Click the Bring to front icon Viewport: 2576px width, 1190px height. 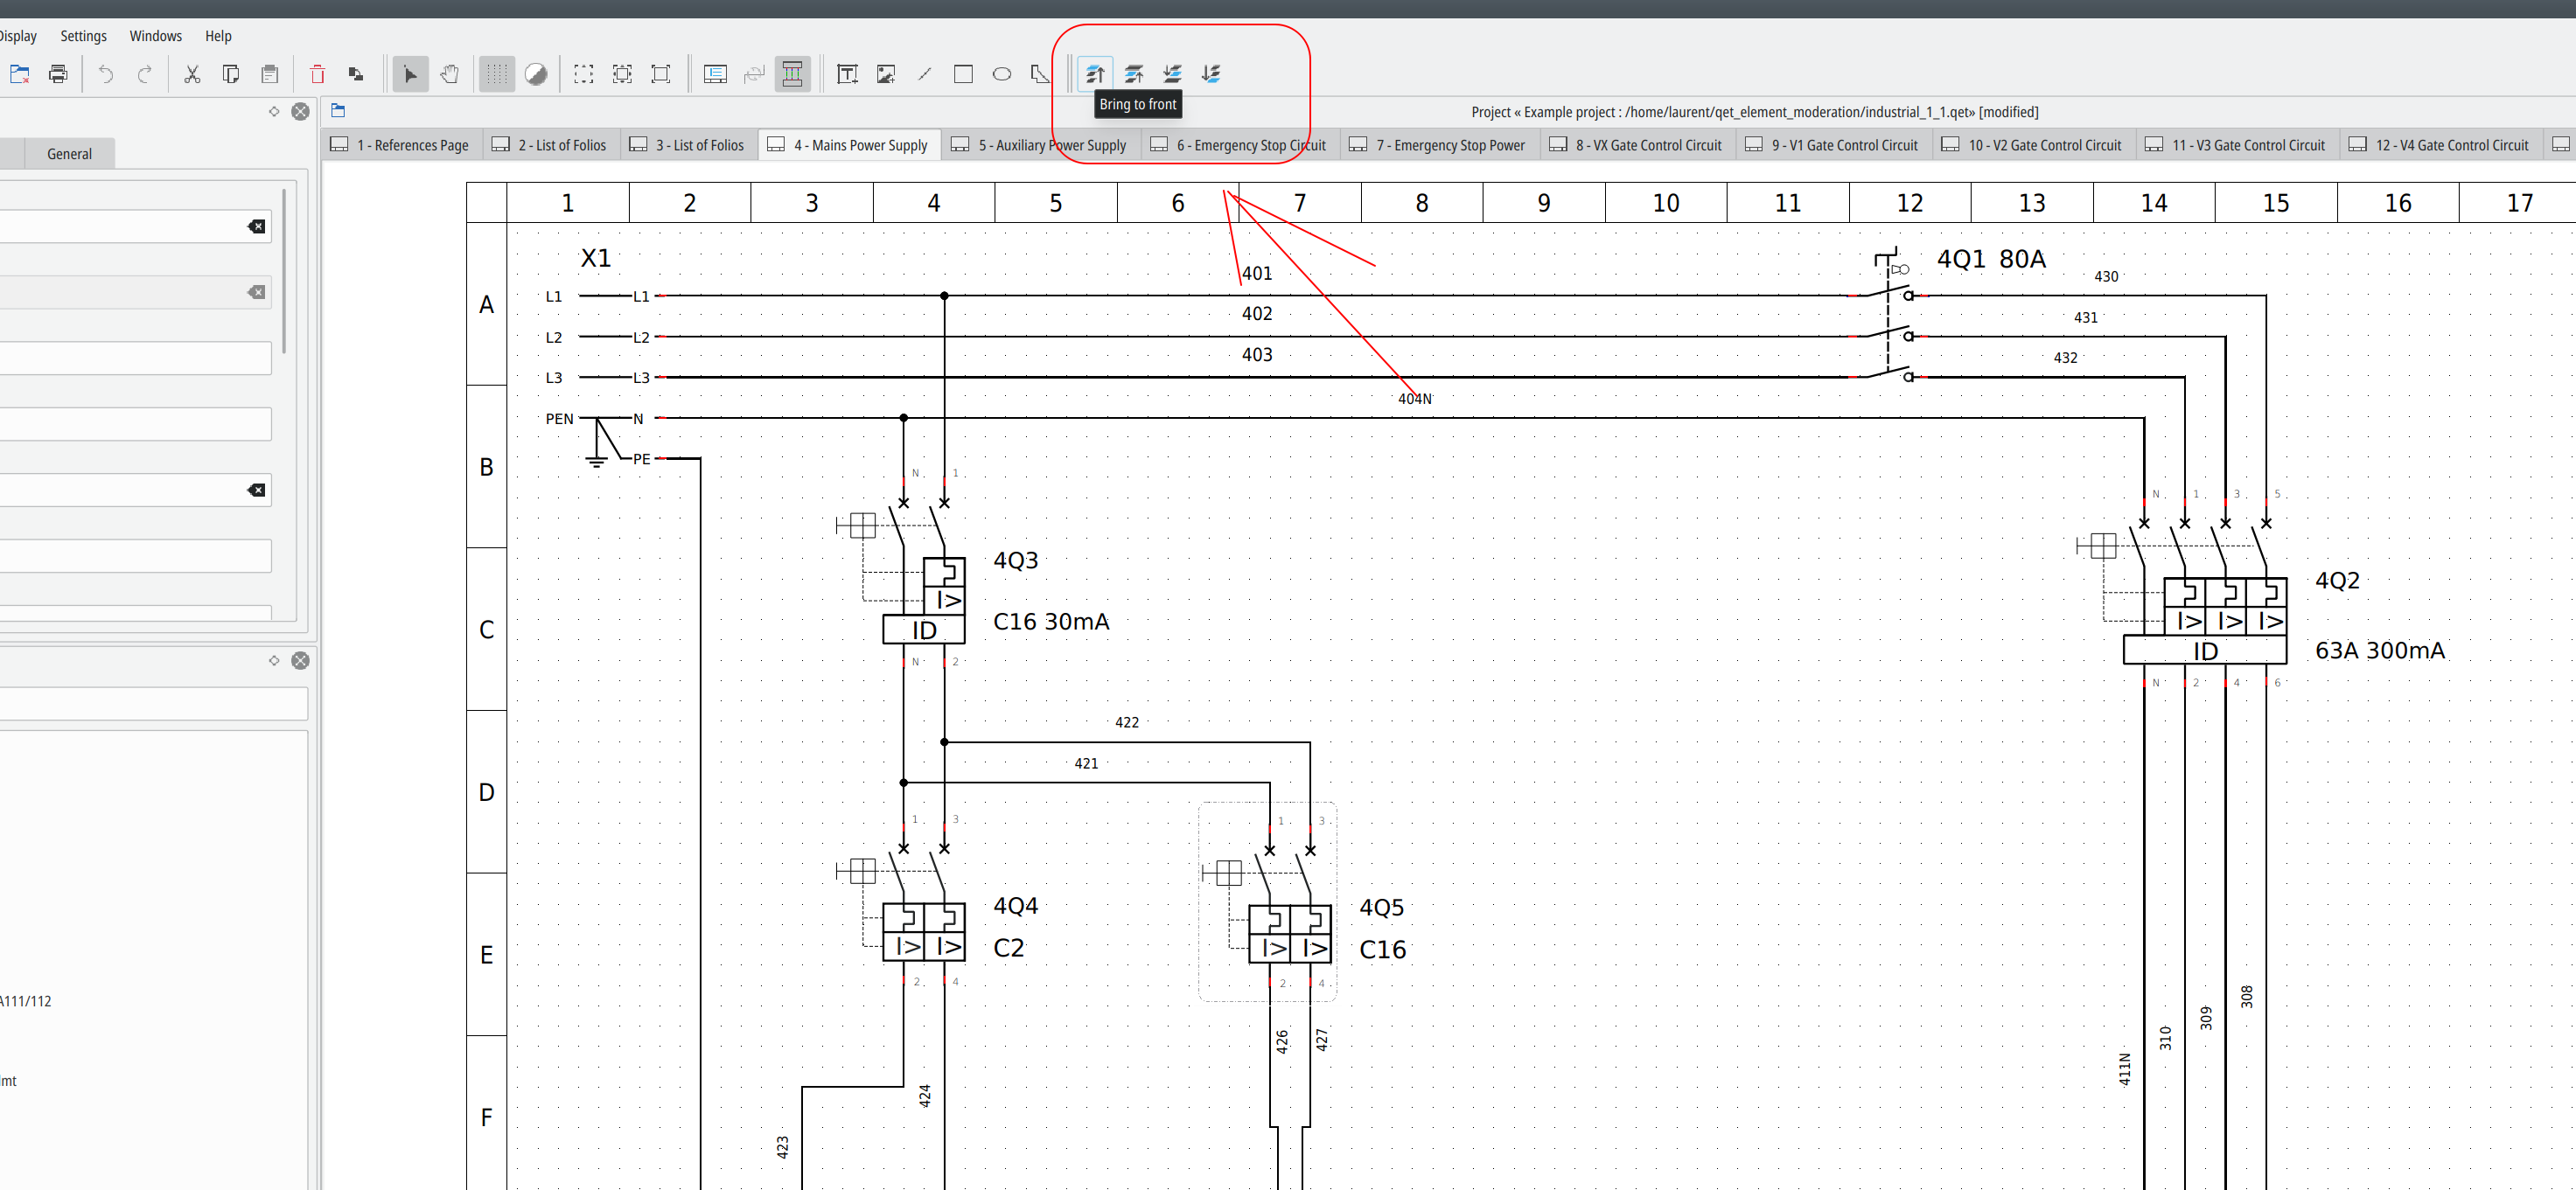pyautogui.click(x=1095, y=74)
